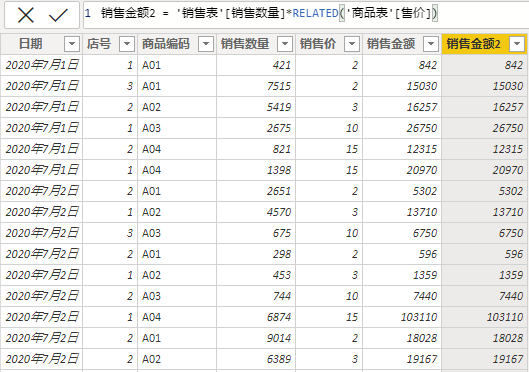Click sales quantity cell 9014

coord(256,338)
